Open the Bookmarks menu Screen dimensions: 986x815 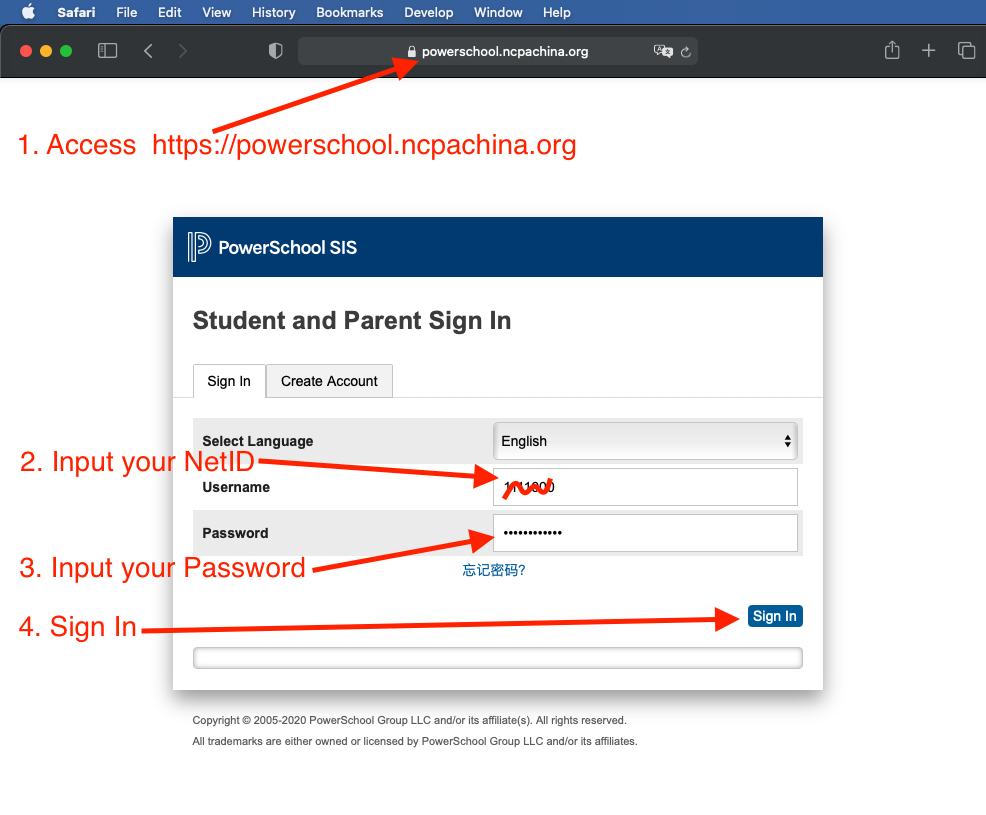[x=350, y=12]
